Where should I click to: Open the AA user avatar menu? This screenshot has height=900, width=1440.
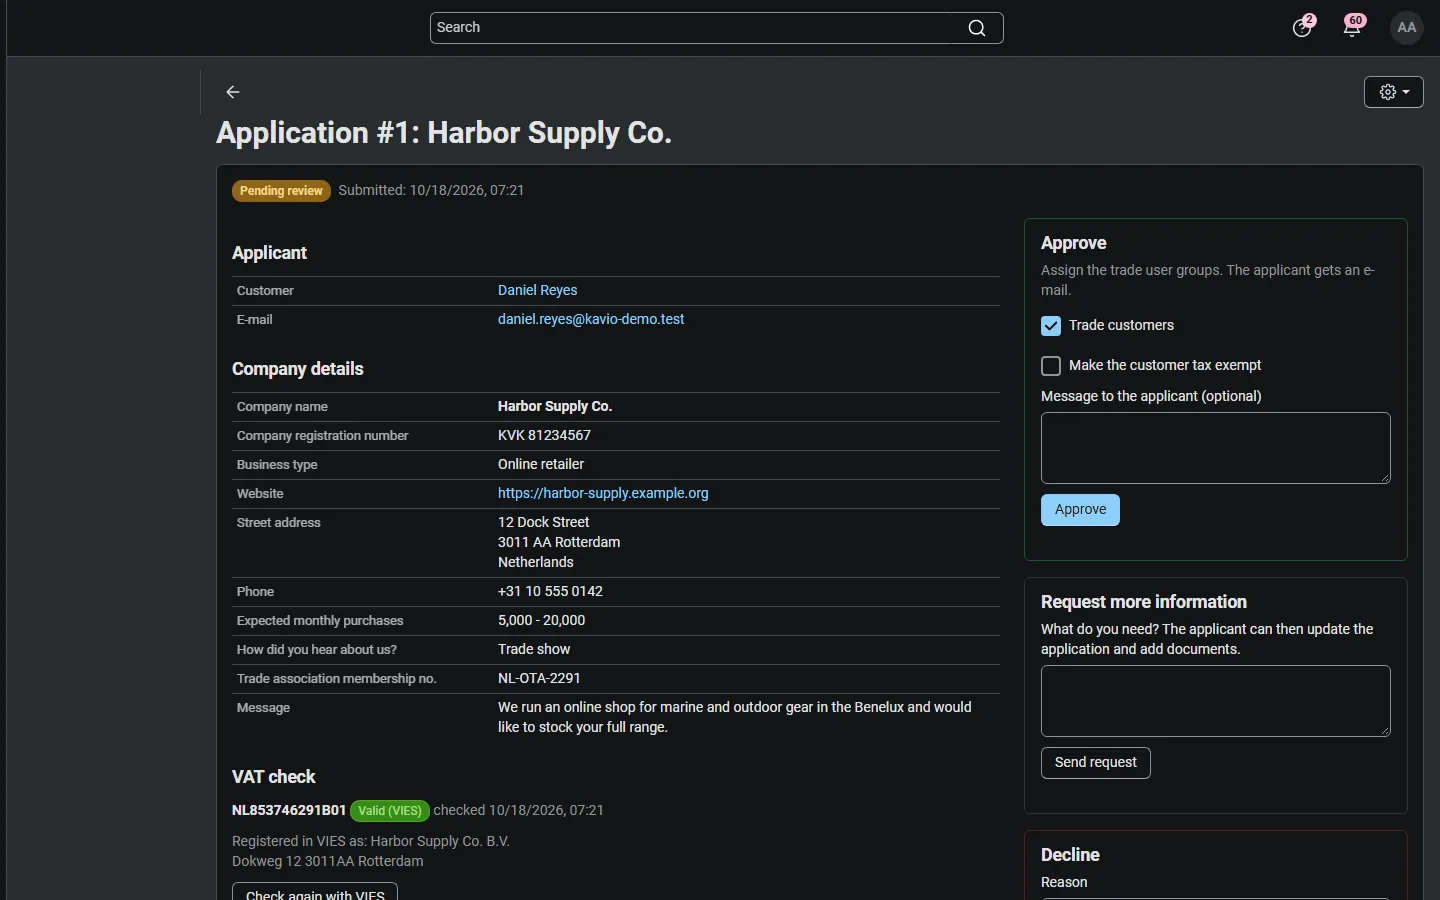1408,28
